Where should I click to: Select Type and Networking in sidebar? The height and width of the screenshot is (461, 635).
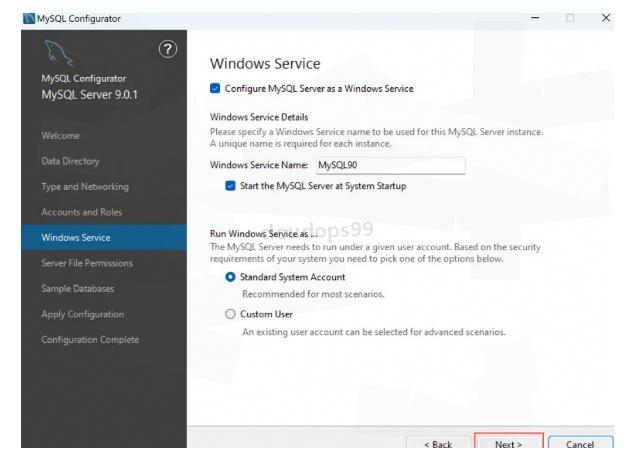(x=86, y=186)
